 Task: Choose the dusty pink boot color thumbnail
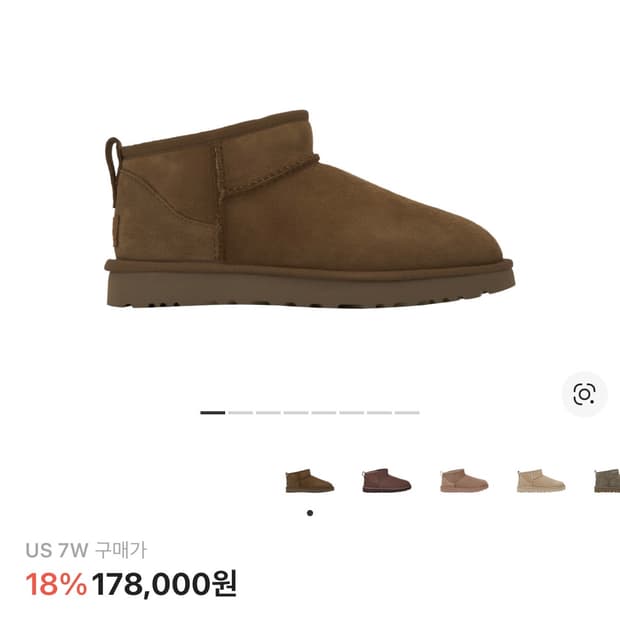point(464,480)
